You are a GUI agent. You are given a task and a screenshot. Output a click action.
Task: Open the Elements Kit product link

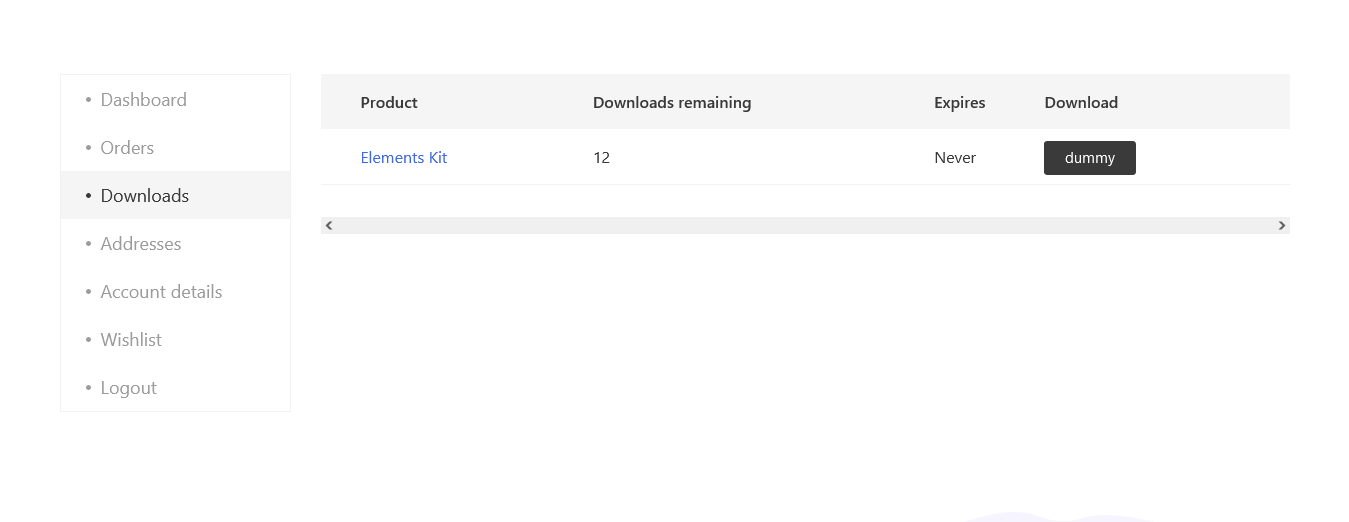404,158
